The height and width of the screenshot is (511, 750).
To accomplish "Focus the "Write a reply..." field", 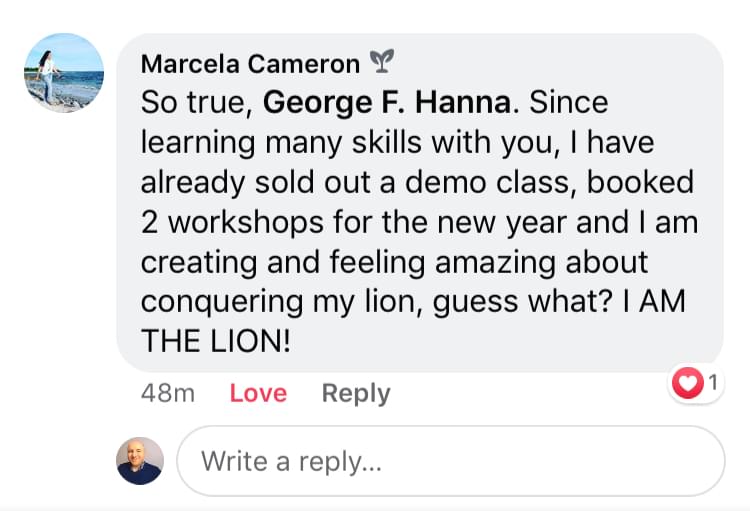I will 450,461.
